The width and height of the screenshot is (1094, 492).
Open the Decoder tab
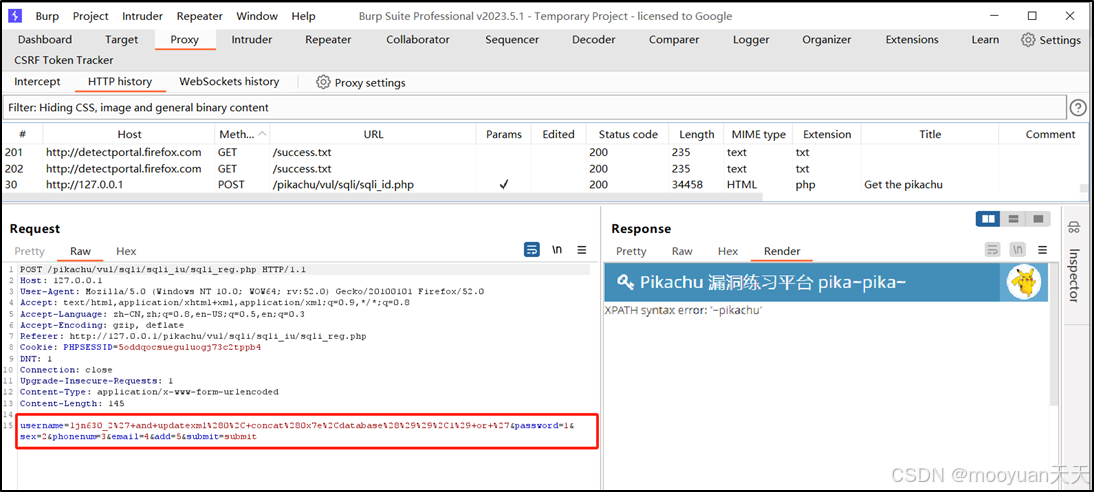point(594,40)
